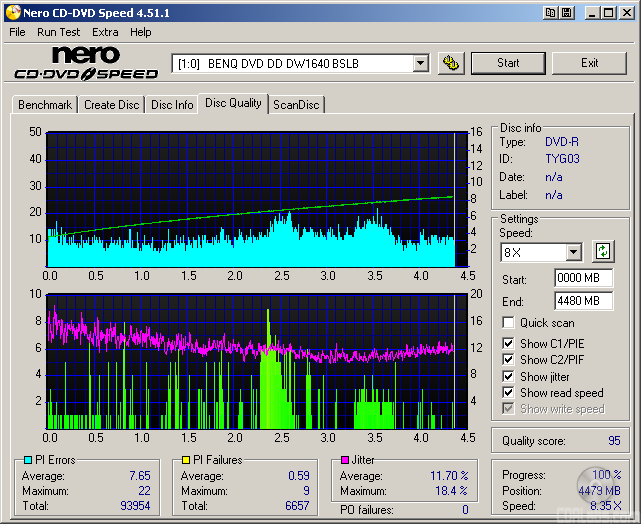Enable the Quick scan checkbox
The height and width of the screenshot is (524, 641).
(x=509, y=323)
